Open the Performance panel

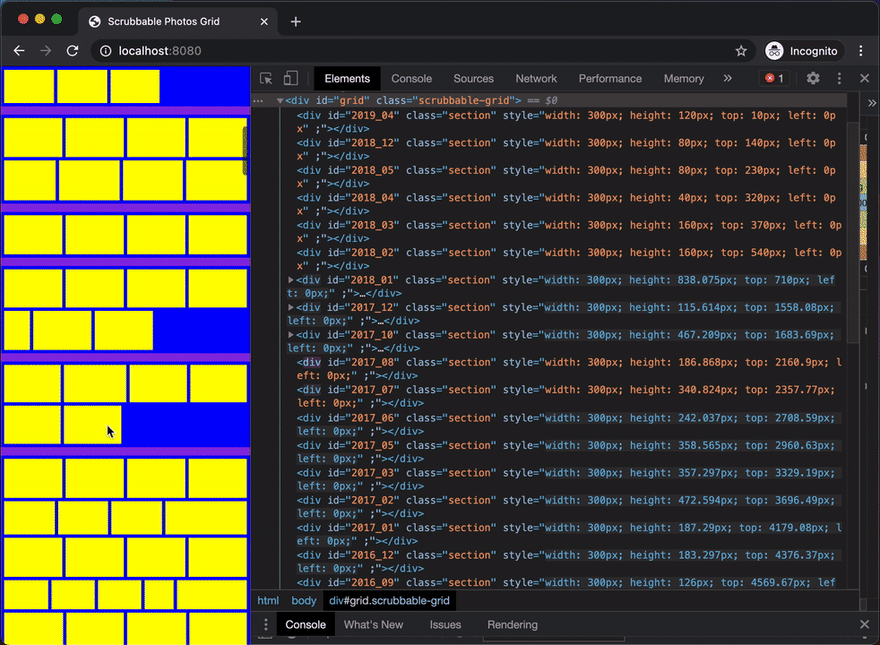pyautogui.click(x=610, y=79)
